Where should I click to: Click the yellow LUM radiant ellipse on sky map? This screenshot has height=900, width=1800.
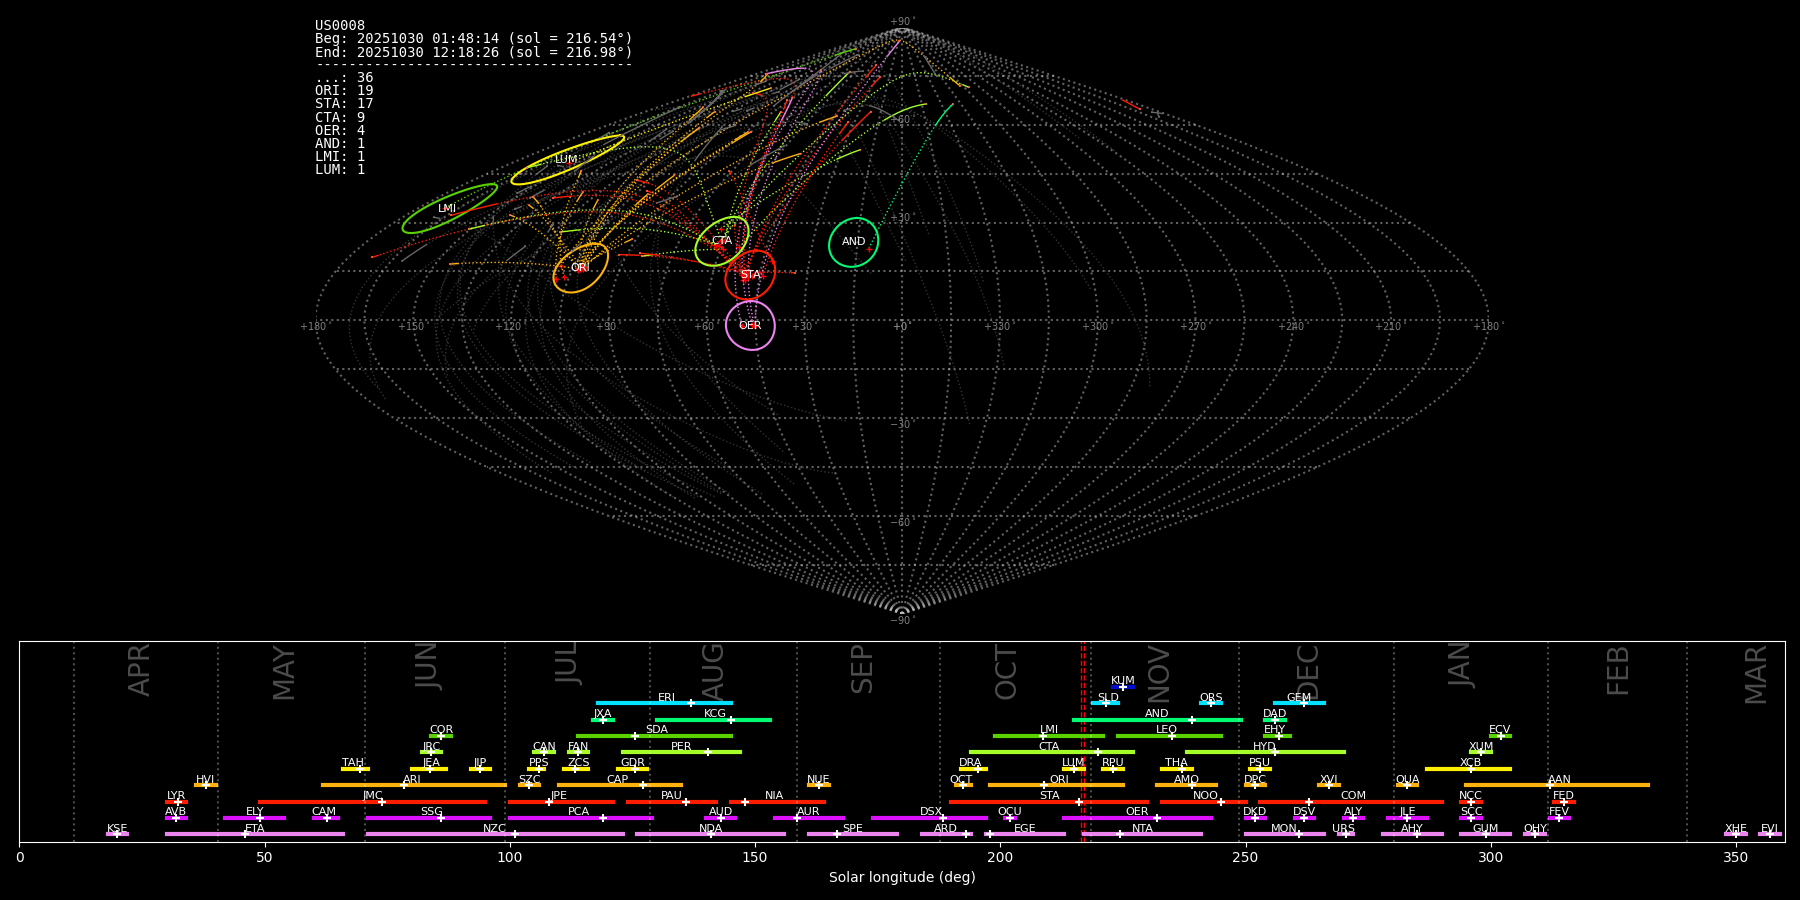567,160
